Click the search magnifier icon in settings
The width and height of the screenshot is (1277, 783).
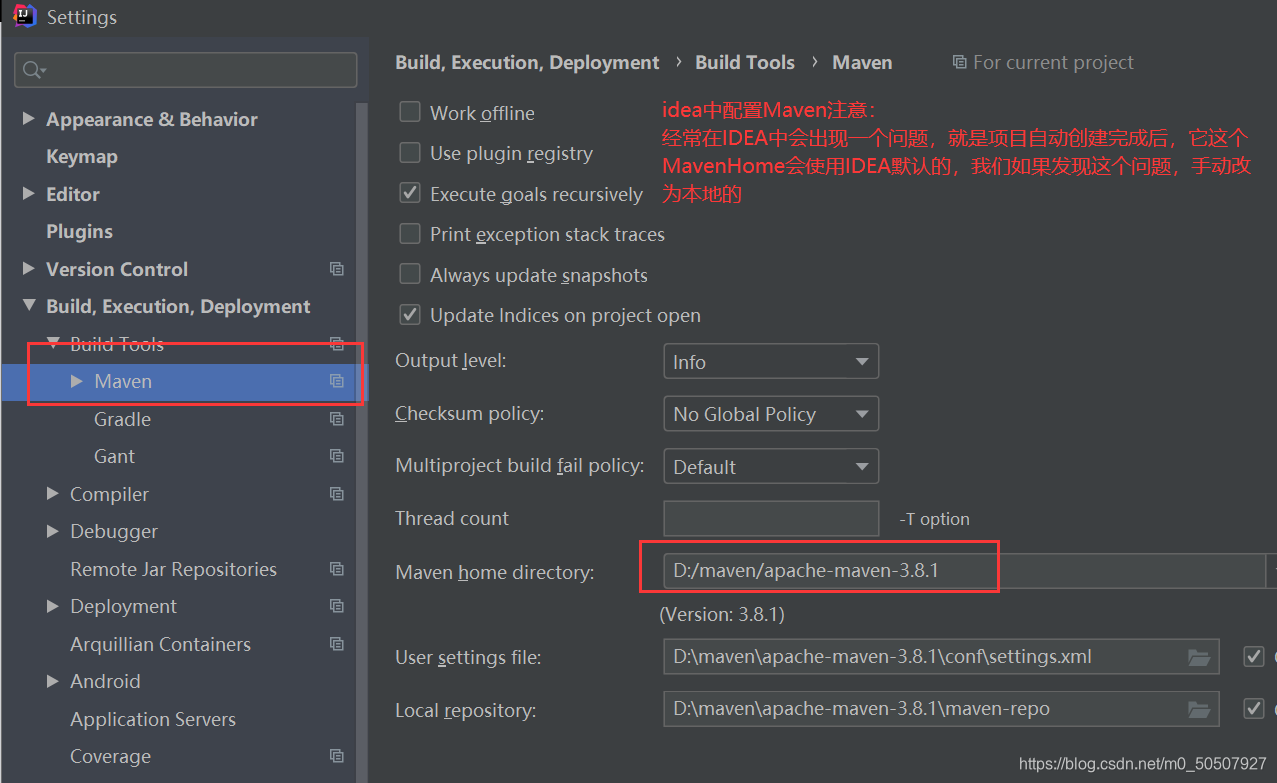point(33,70)
